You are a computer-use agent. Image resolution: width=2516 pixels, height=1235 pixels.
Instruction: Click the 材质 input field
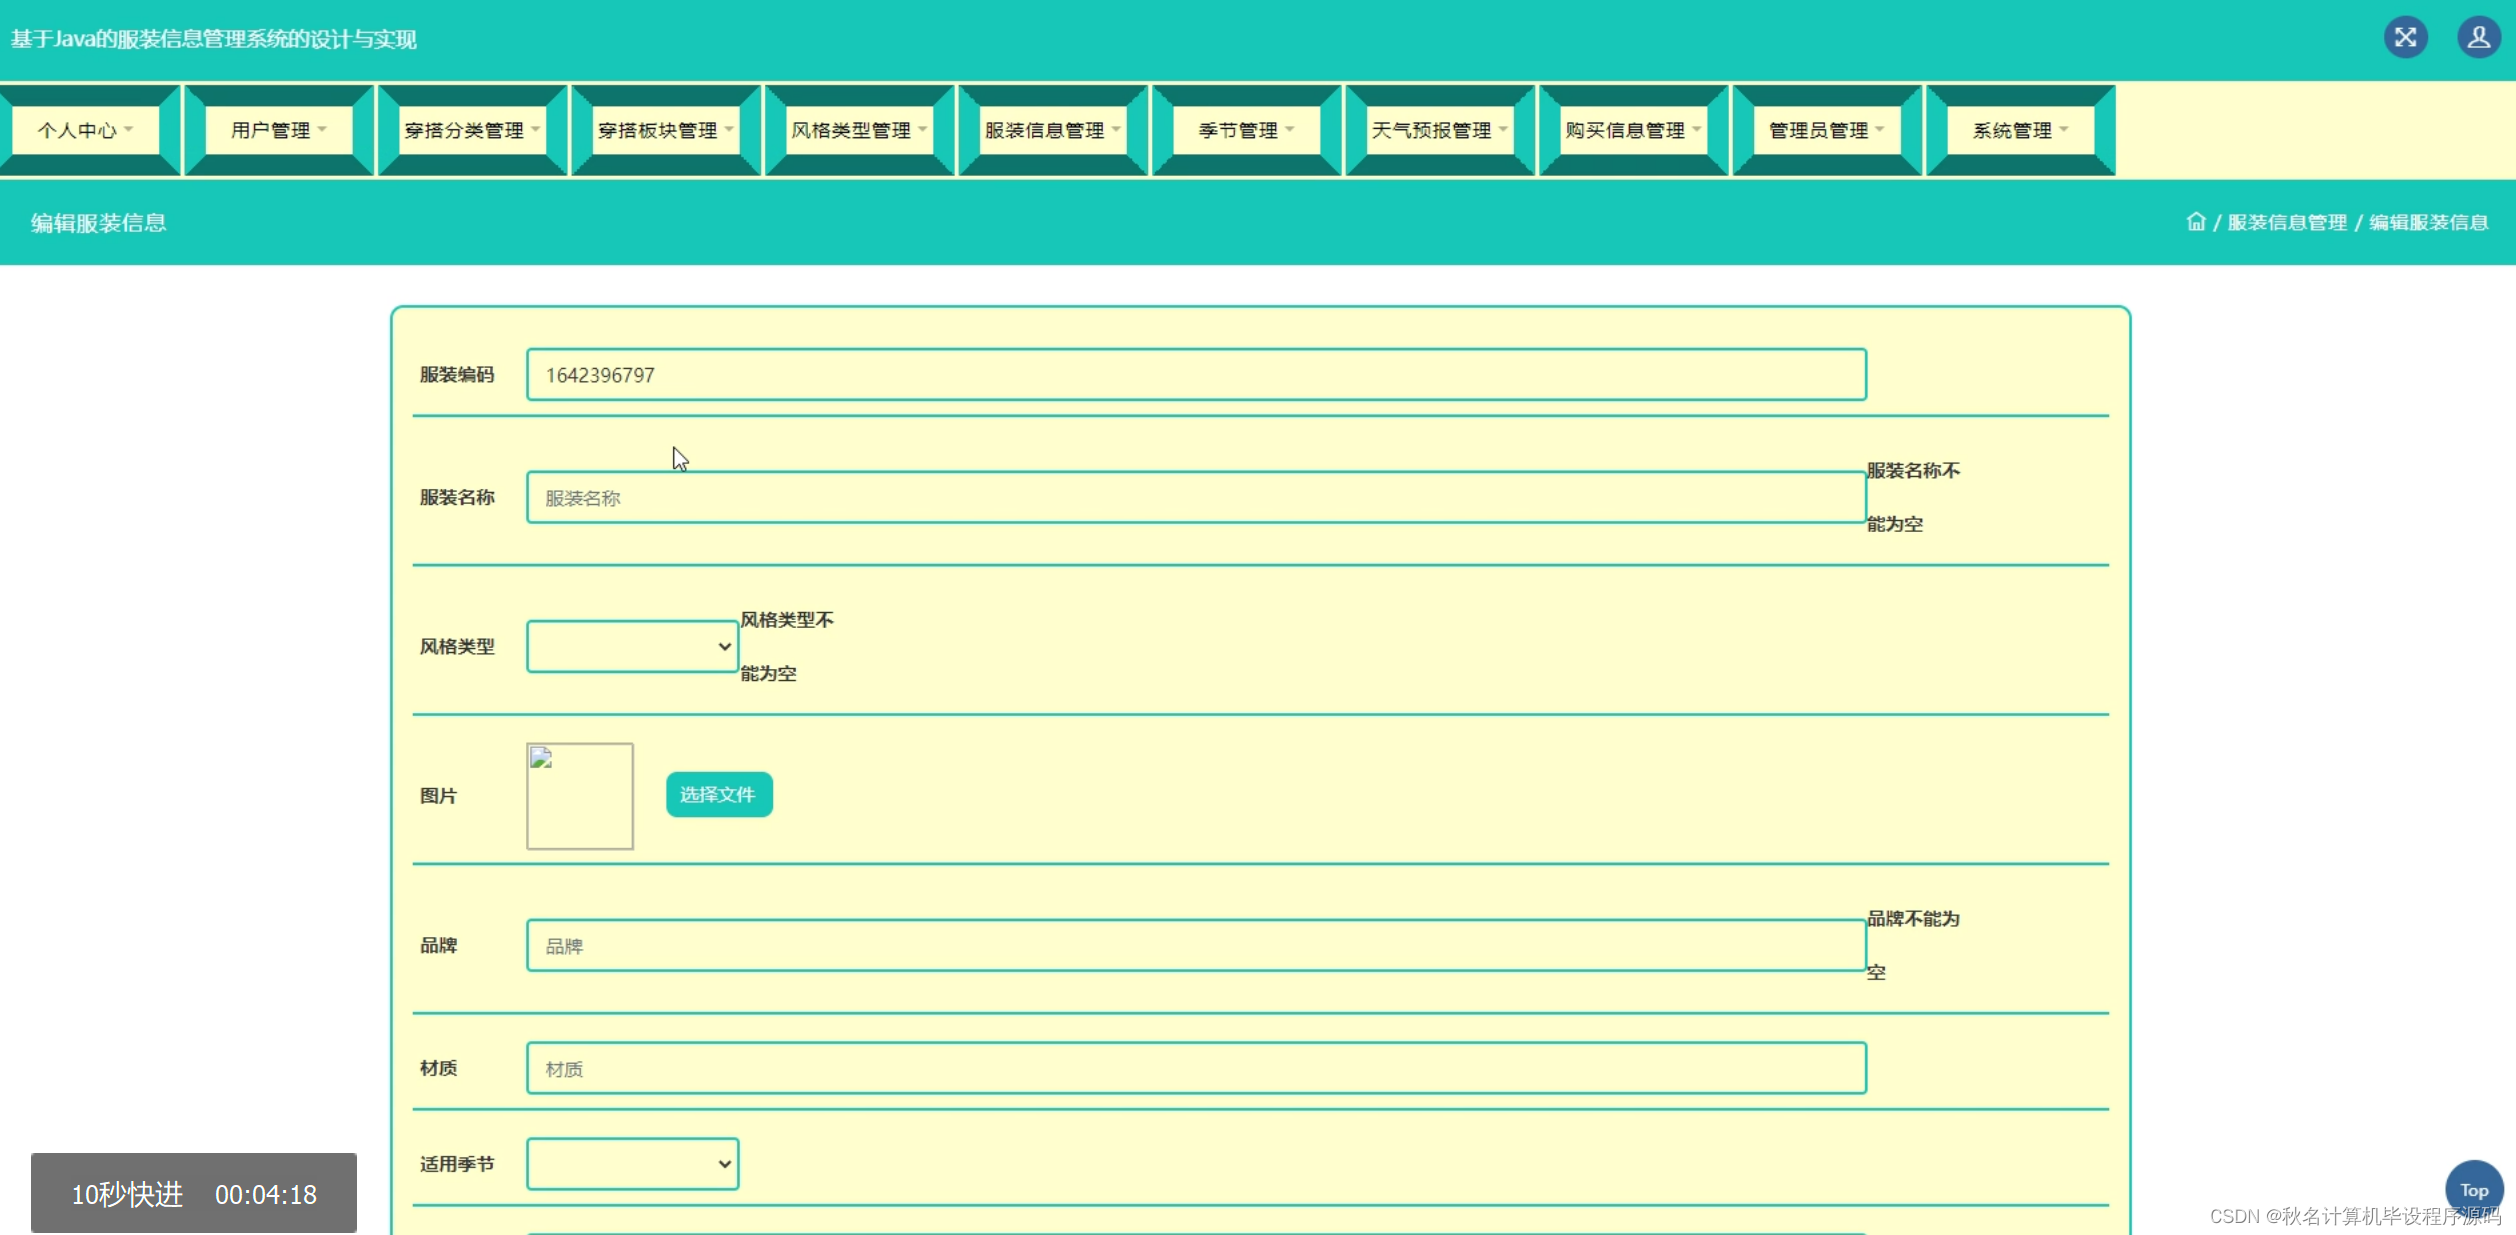pos(1195,1069)
